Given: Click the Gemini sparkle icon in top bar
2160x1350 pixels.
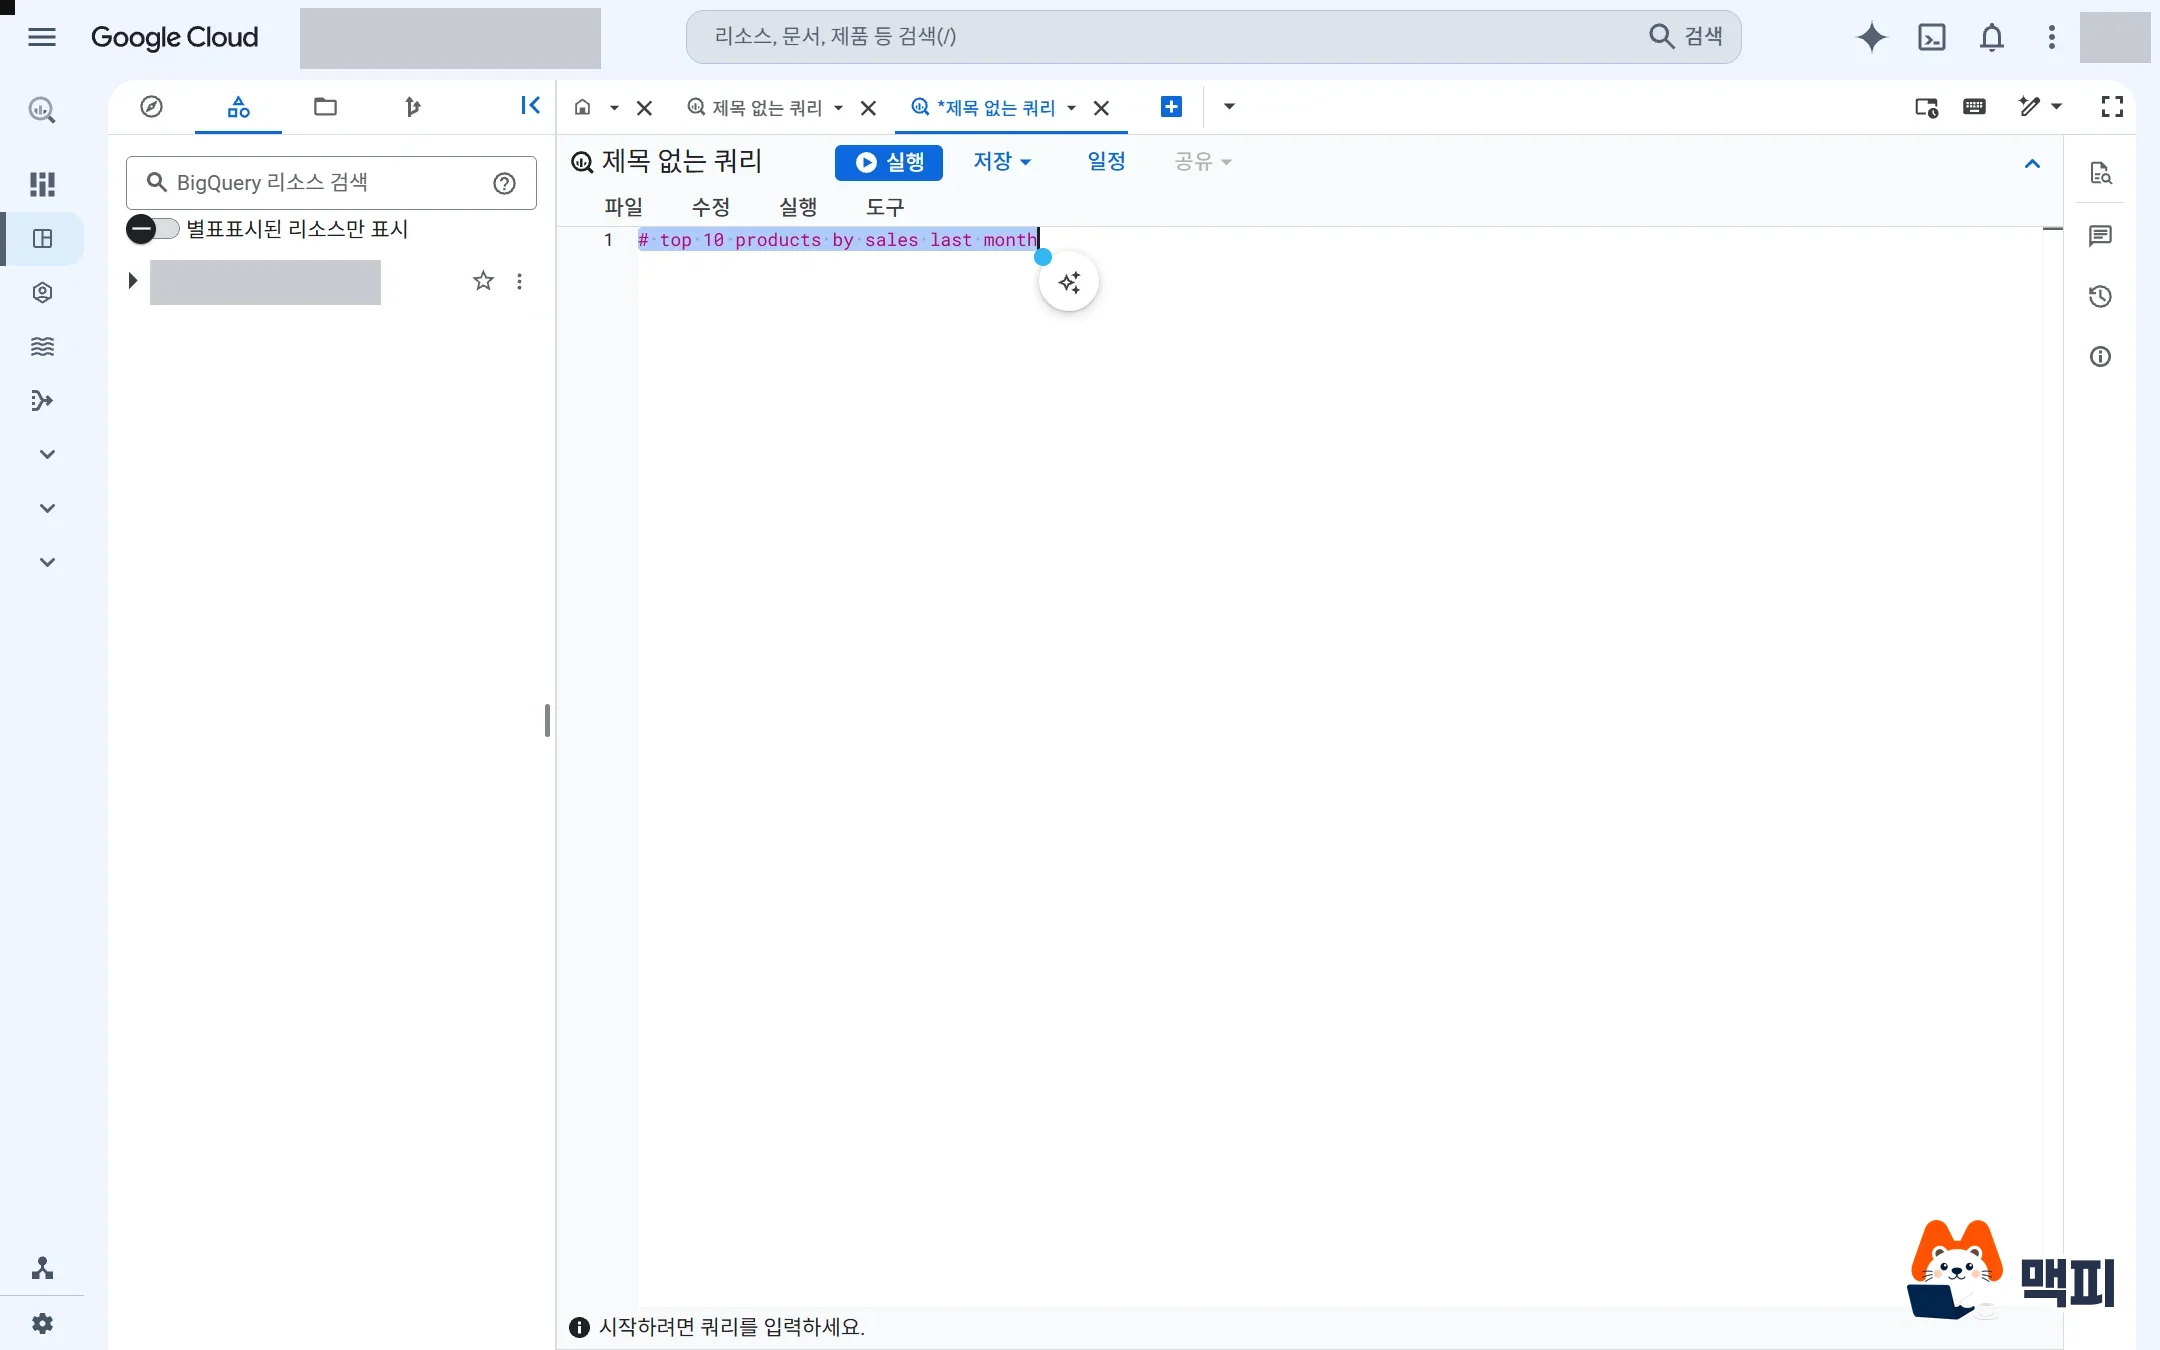Looking at the screenshot, I should (x=1871, y=37).
